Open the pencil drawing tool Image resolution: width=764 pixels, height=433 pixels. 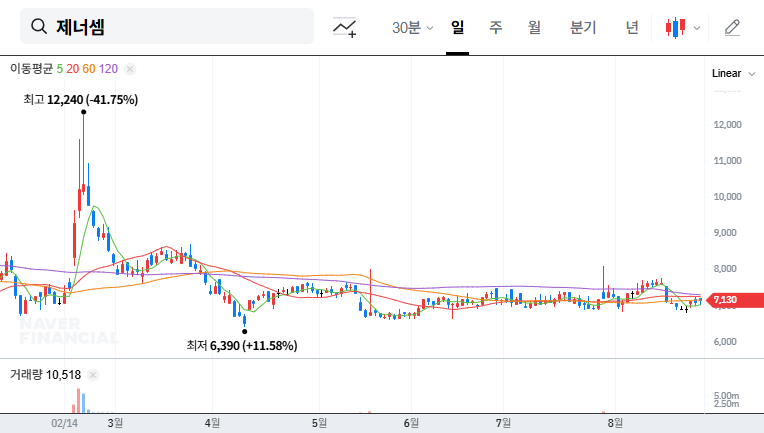pos(732,28)
